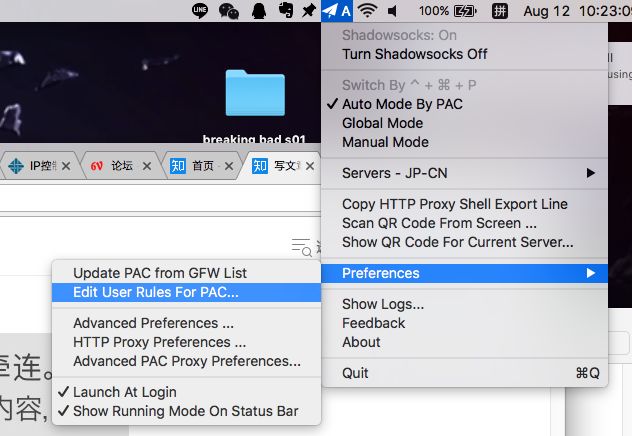Open the battery status icon

coord(465,11)
